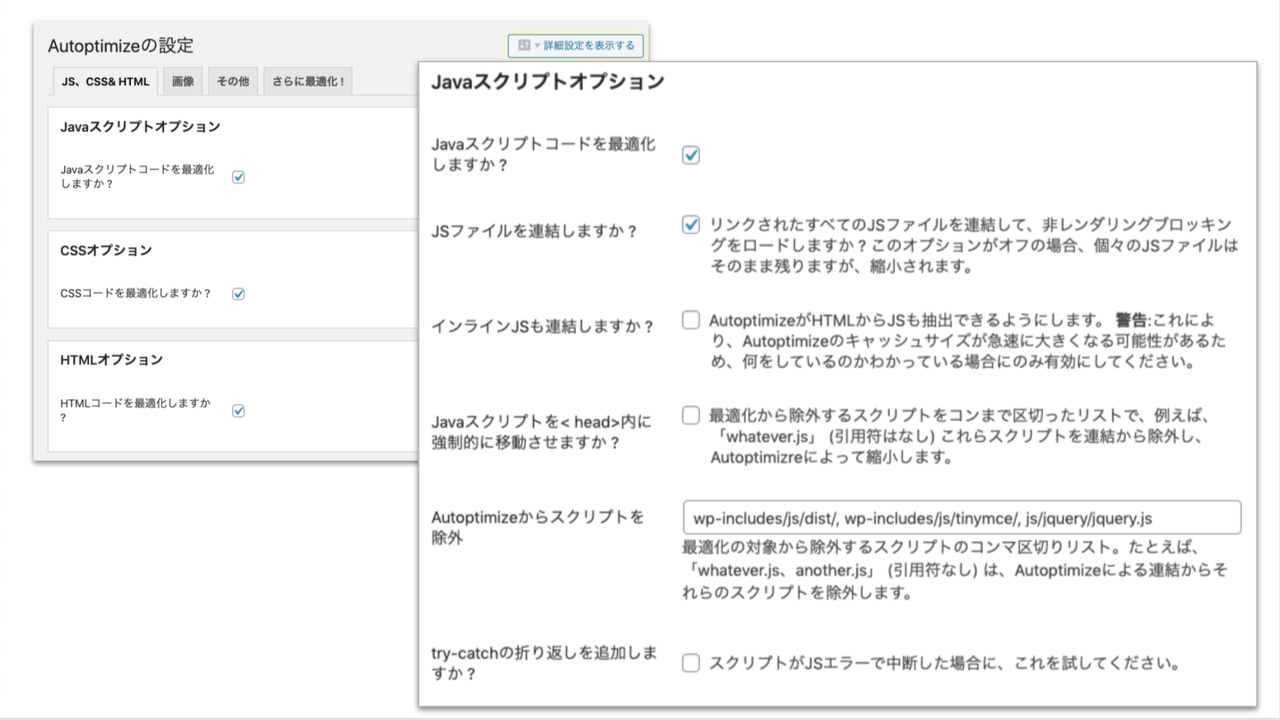This screenshot has height=720, width=1280.
Task: Switch to the JS、CSS& HTML tab
Action: (x=105, y=82)
